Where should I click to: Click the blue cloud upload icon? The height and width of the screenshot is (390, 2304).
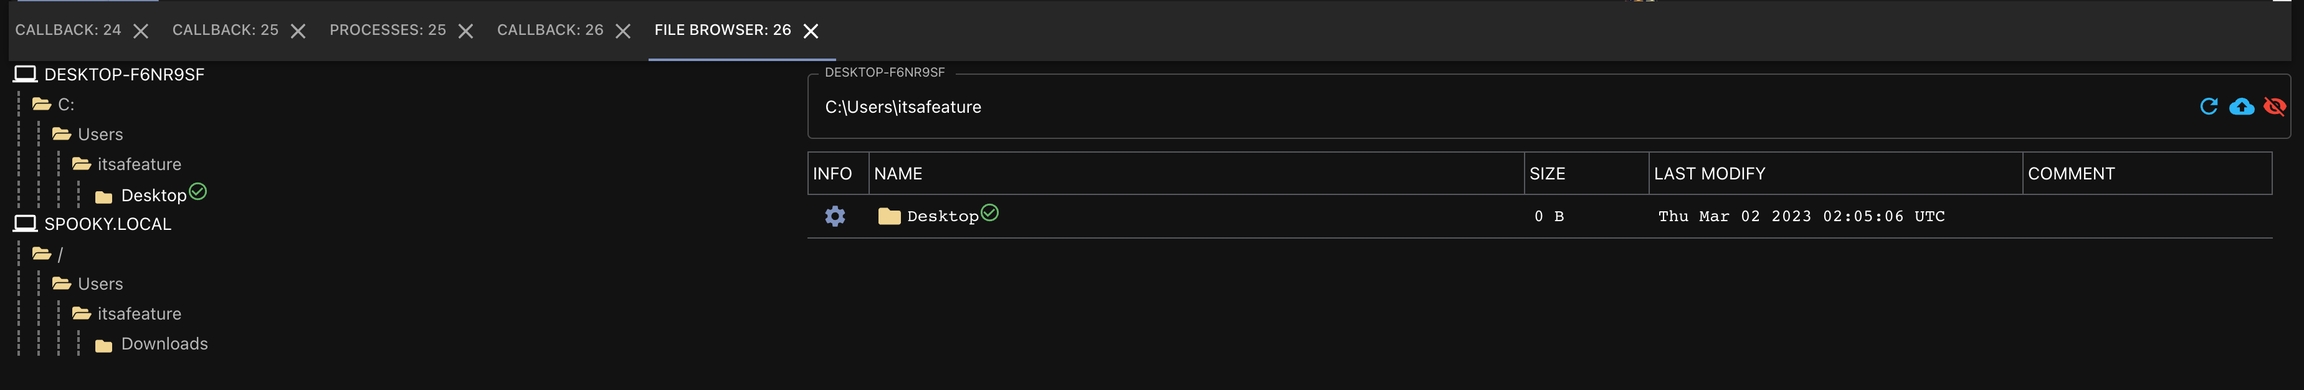coord(2241,106)
